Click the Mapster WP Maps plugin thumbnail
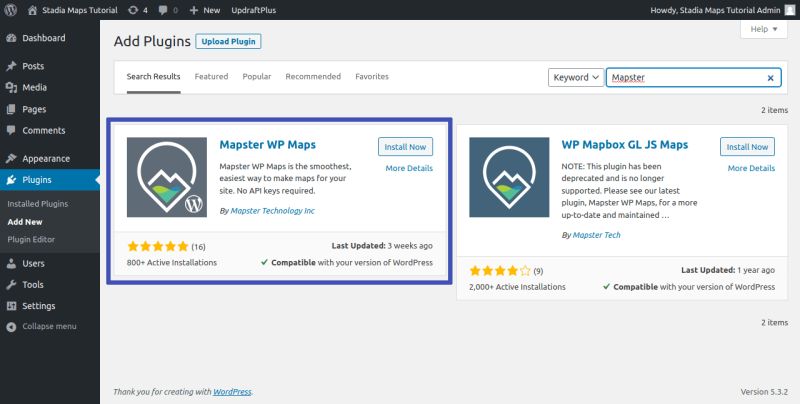This screenshot has width=800, height=404. 167,177
